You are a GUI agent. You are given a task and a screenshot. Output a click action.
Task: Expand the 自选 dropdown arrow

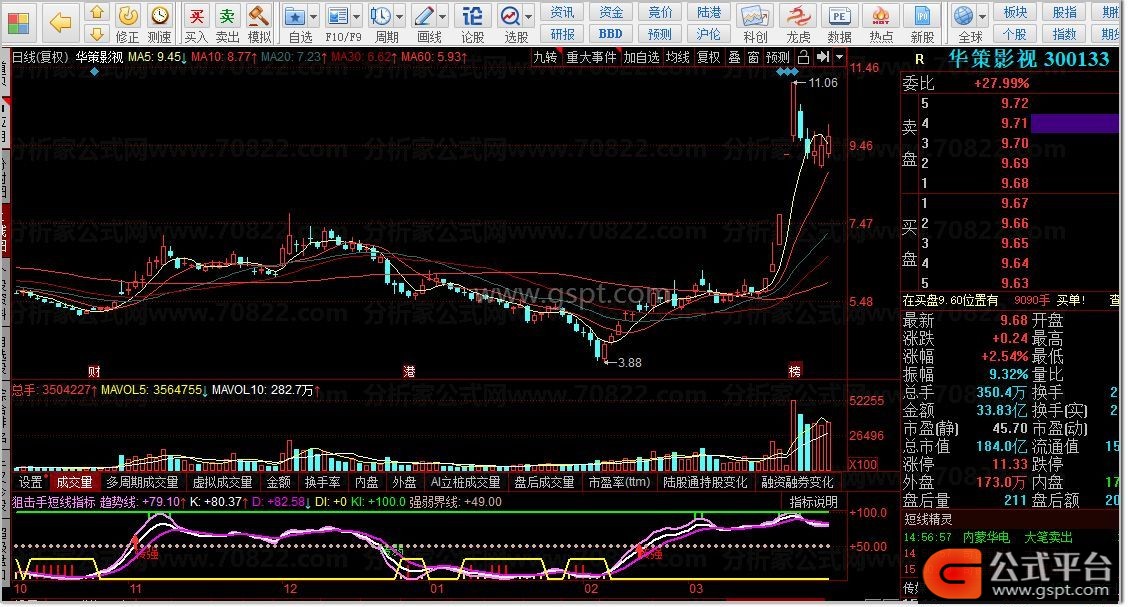314,17
